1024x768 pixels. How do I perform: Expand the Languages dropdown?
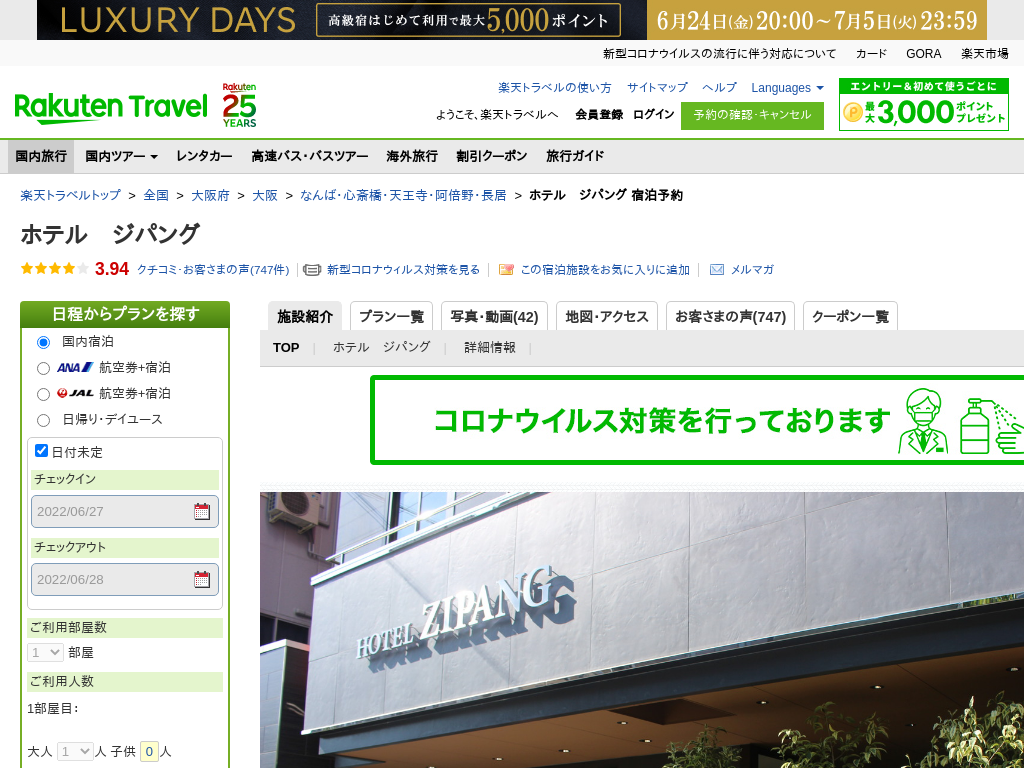pyautogui.click(x=787, y=88)
